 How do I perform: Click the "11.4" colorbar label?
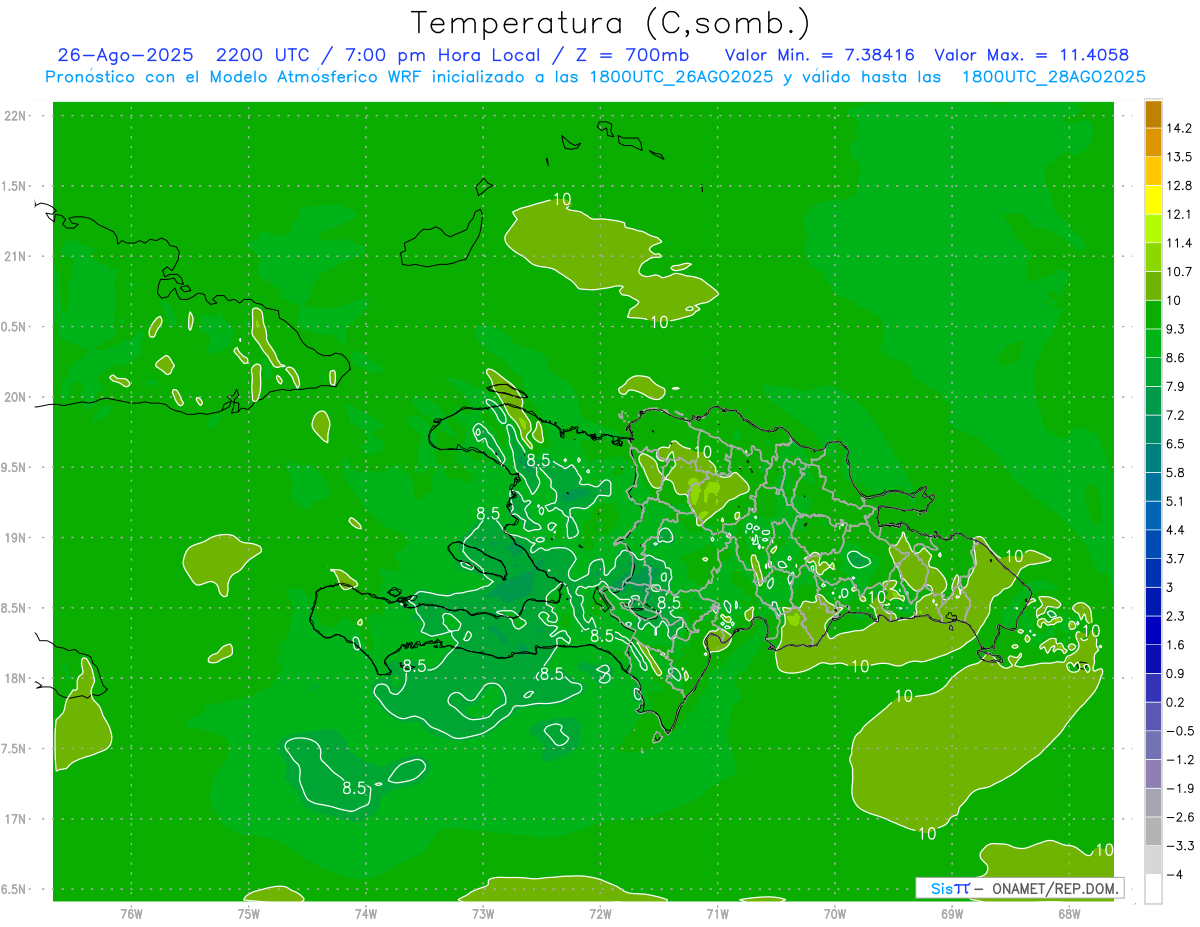(x=1180, y=243)
